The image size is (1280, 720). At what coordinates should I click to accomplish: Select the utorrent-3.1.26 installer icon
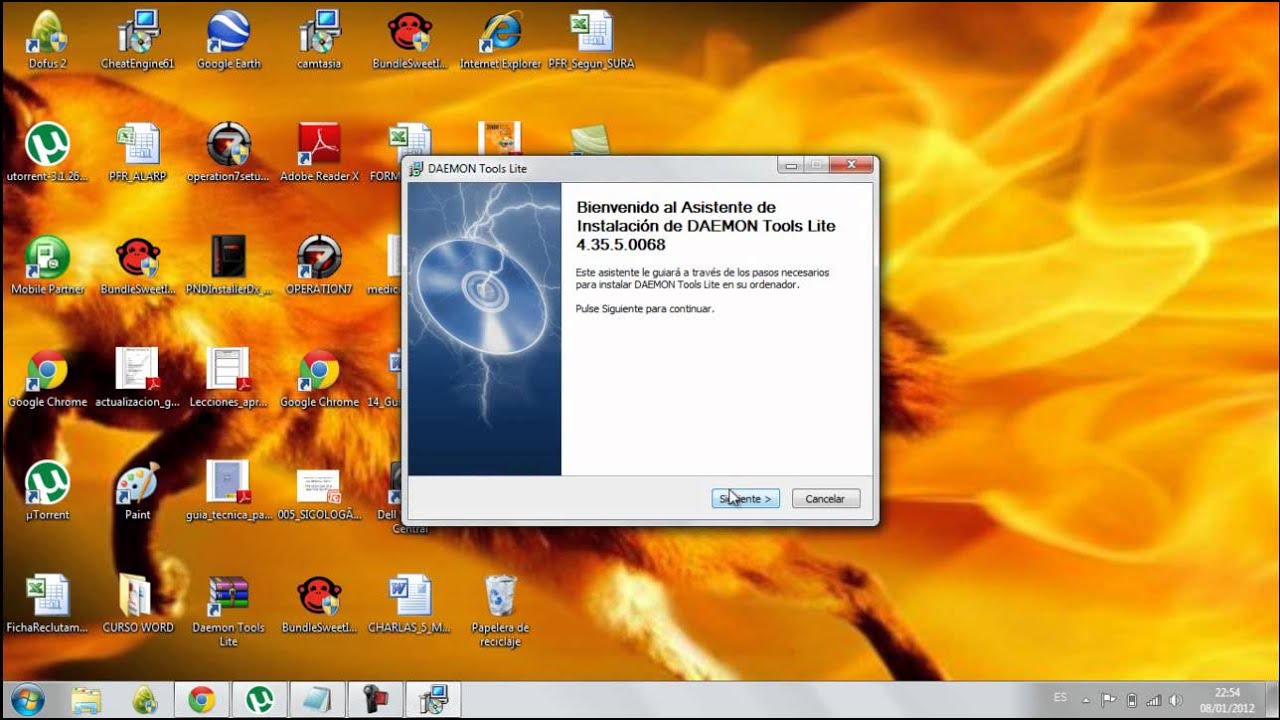pos(47,152)
